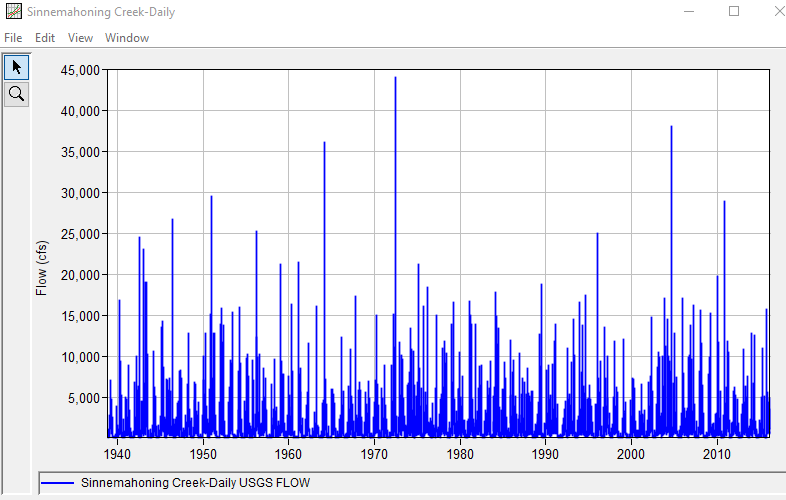The width and height of the screenshot is (786, 500).
Task: Click the 2000 x-axis label
Action: coord(631,454)
